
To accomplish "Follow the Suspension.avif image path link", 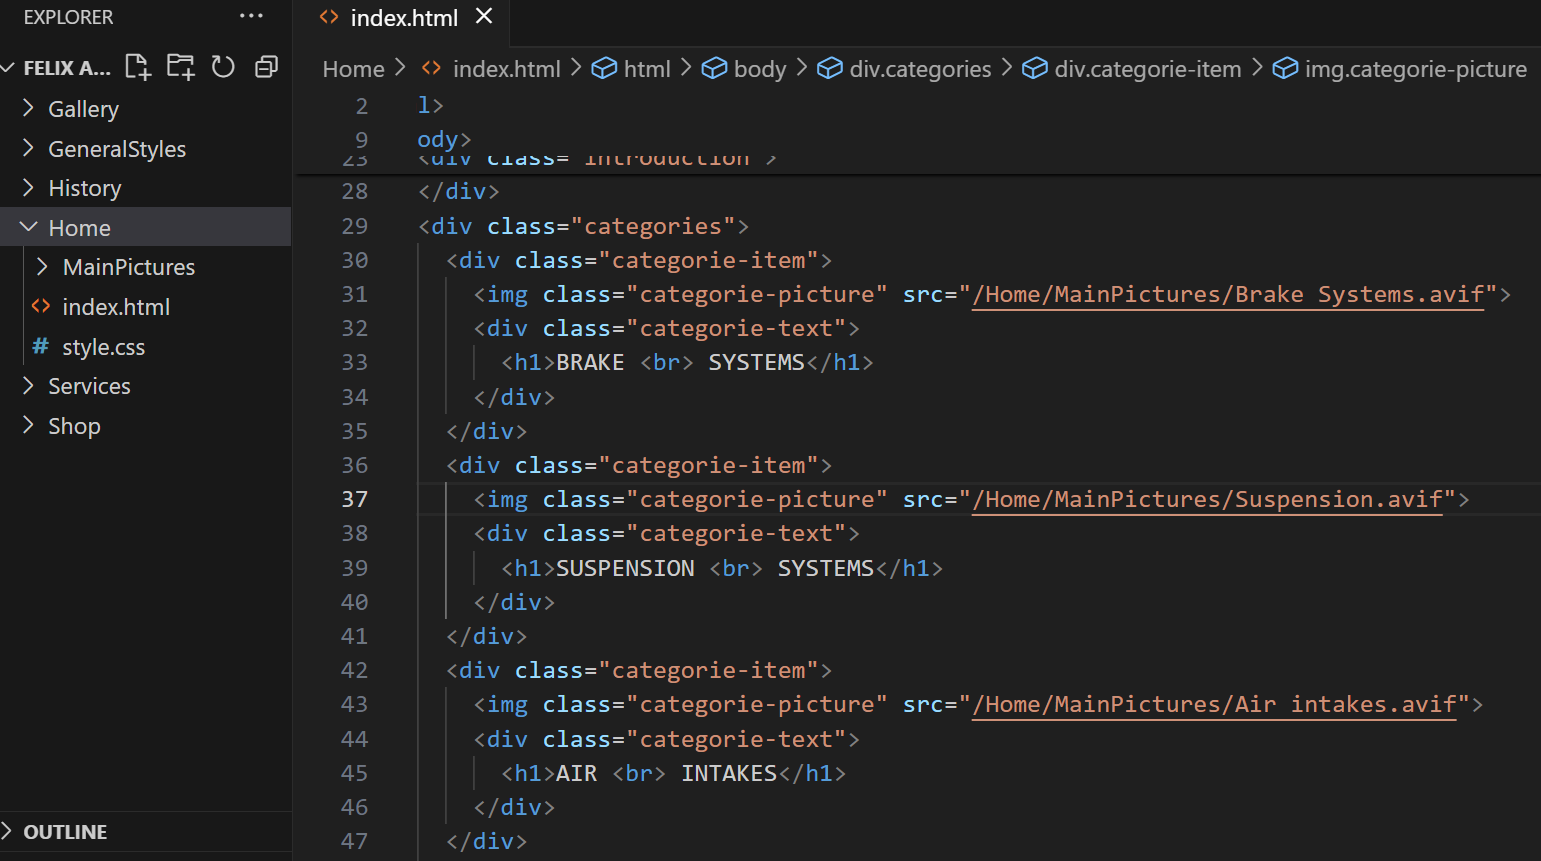I will (1207, 499).
